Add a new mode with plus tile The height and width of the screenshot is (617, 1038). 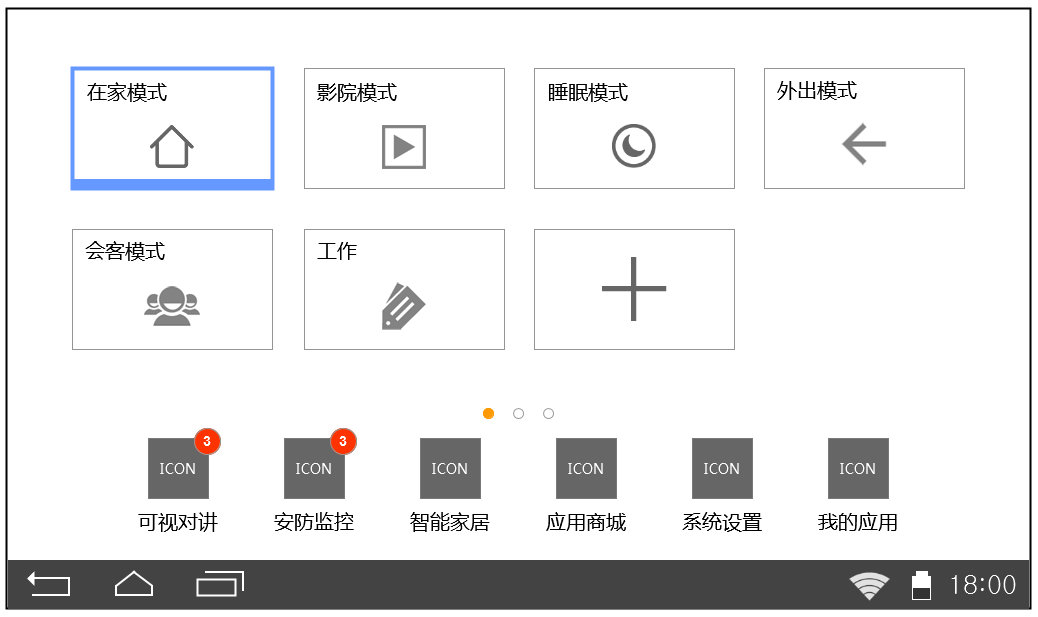[x=634, y=289]
